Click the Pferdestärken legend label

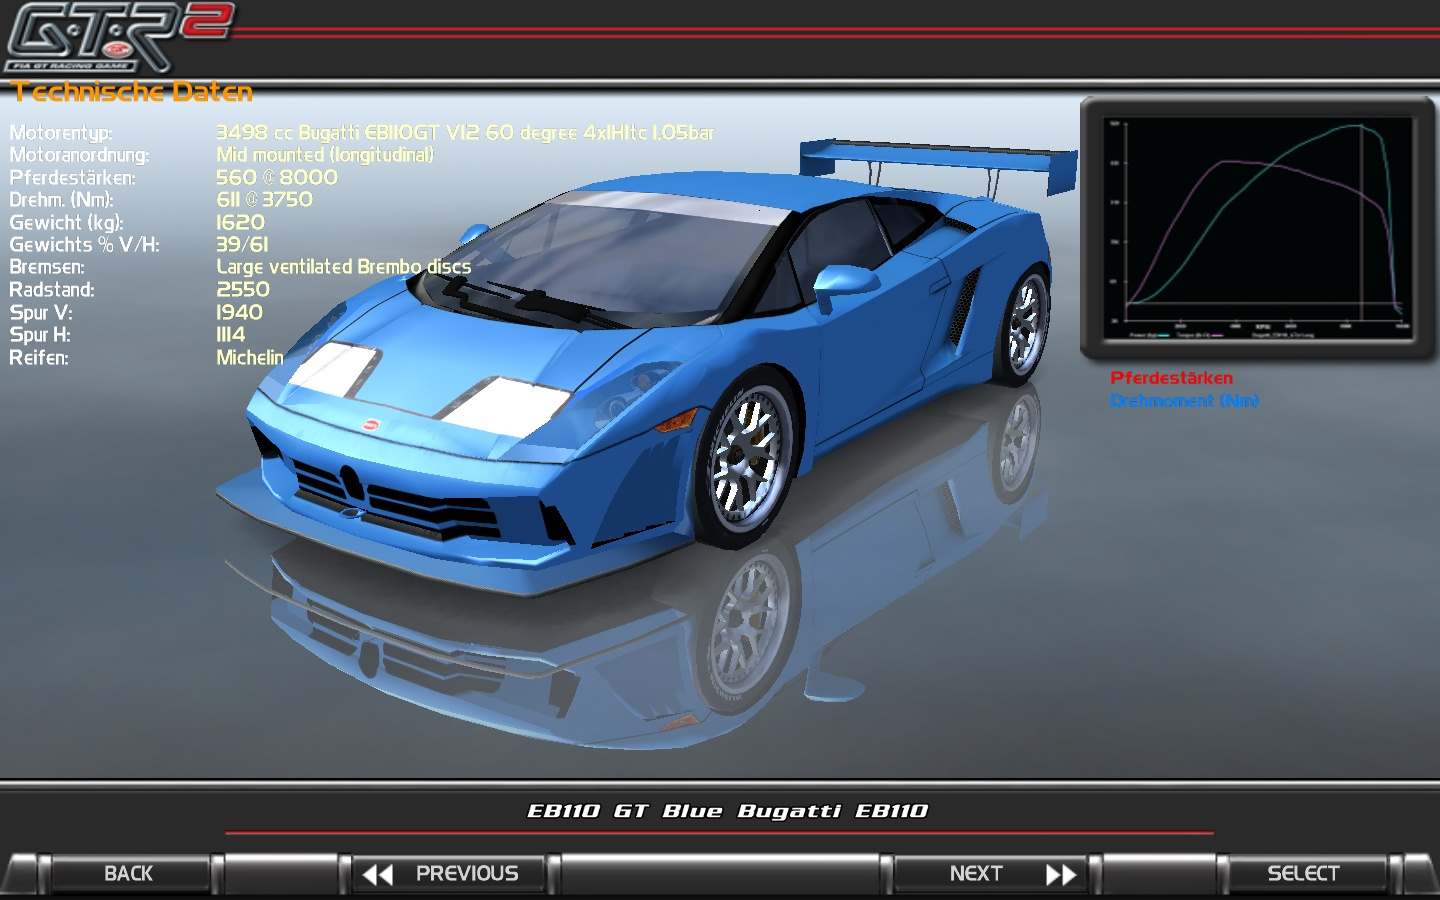pos(1171,378)
